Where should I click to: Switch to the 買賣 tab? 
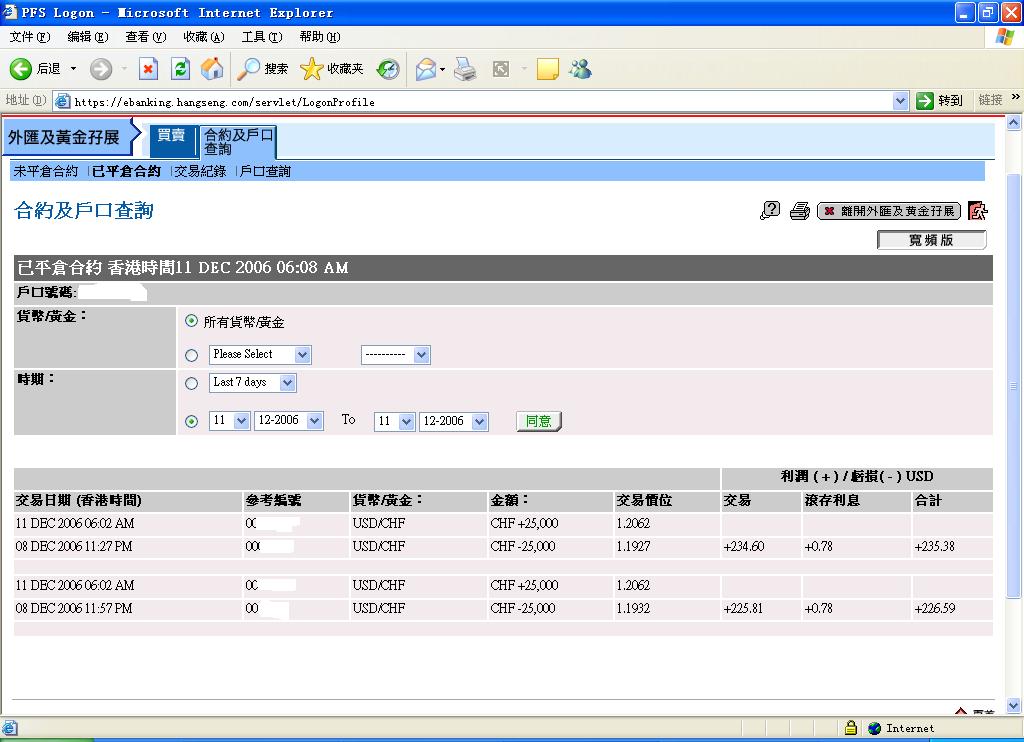[172, 141]
